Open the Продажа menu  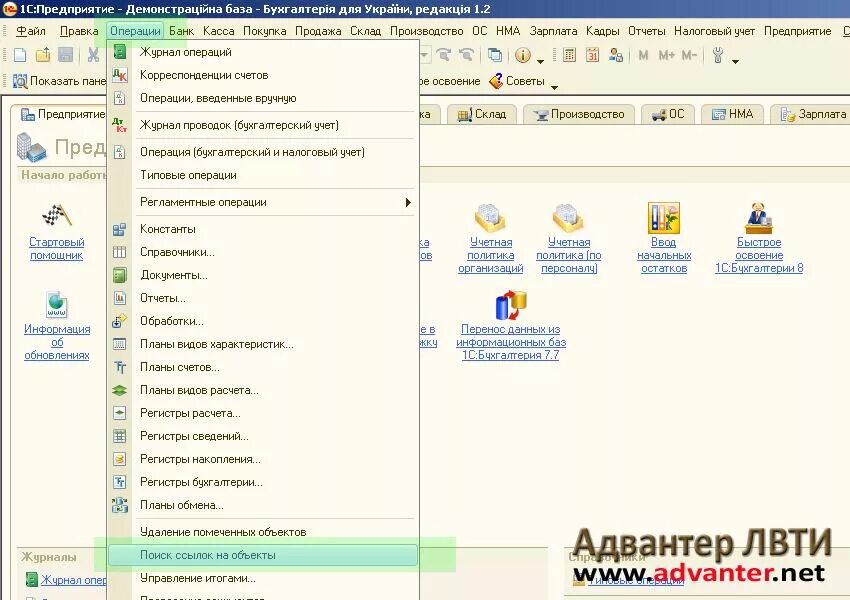coord(318,31)
